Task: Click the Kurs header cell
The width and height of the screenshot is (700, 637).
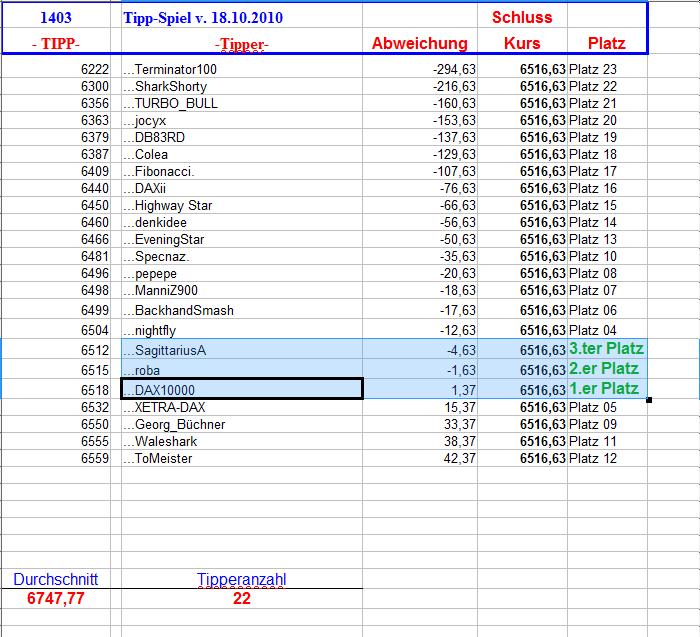Action: click(x=522, y=43)
